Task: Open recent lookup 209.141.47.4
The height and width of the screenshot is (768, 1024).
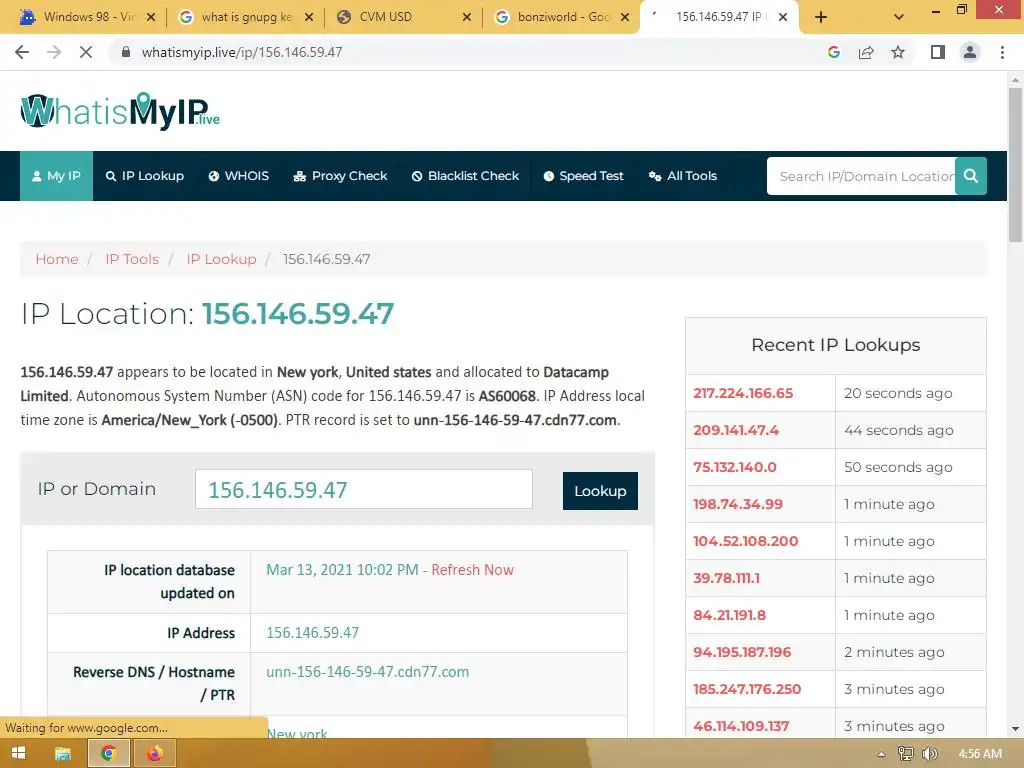Action: 736,430
